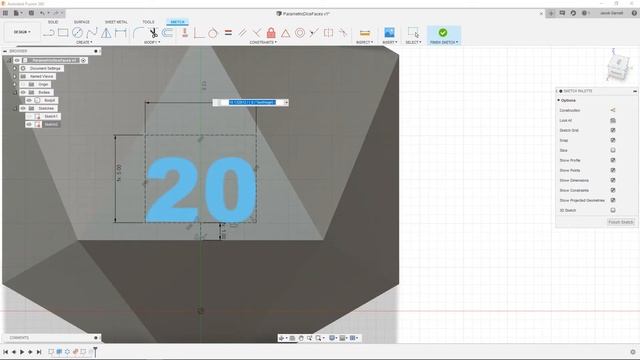
Task: Open the Constraints dropdown menu
Action: click(263, 42)
